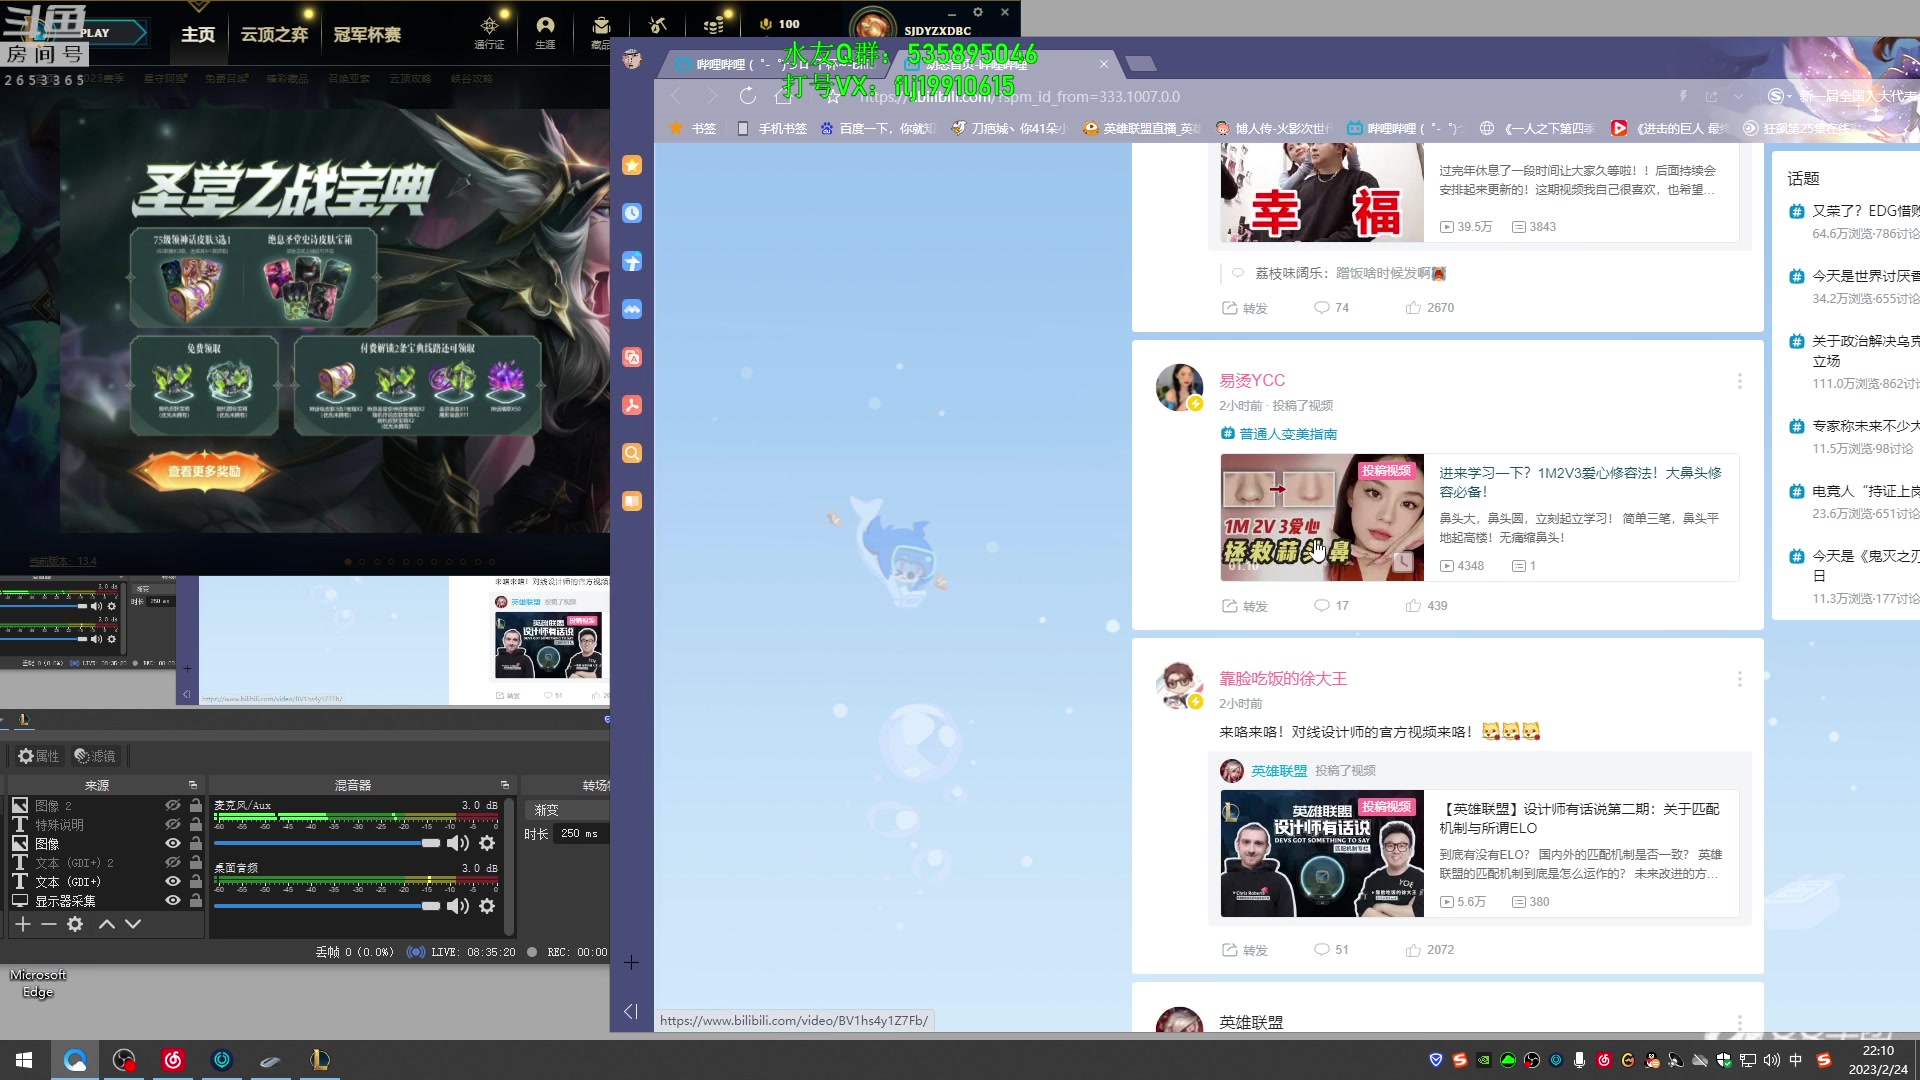The image size is (1920, 1080).
Task: Open 云顶之弈 tab in League client
Action: pos(274,34)
